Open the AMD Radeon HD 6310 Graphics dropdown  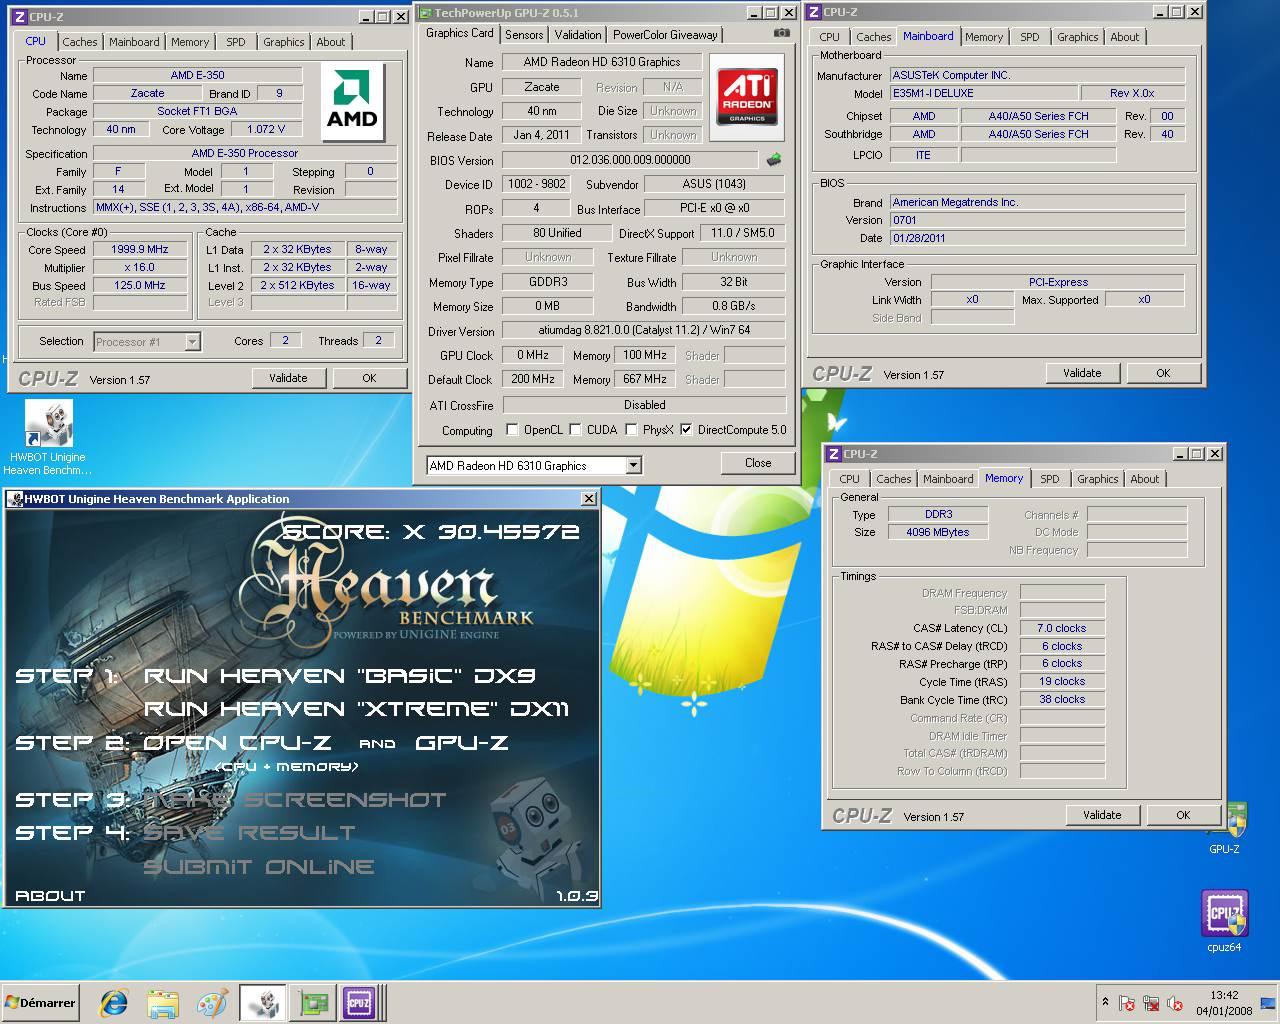[x=633, y=465]
